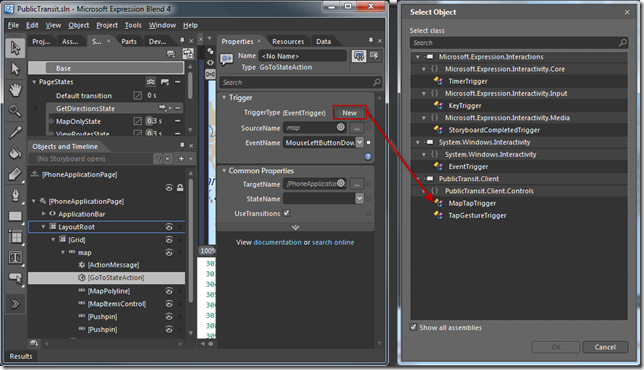Open the search online link
The height and width of the screenshot is (370, 644).
coord(333,242)
